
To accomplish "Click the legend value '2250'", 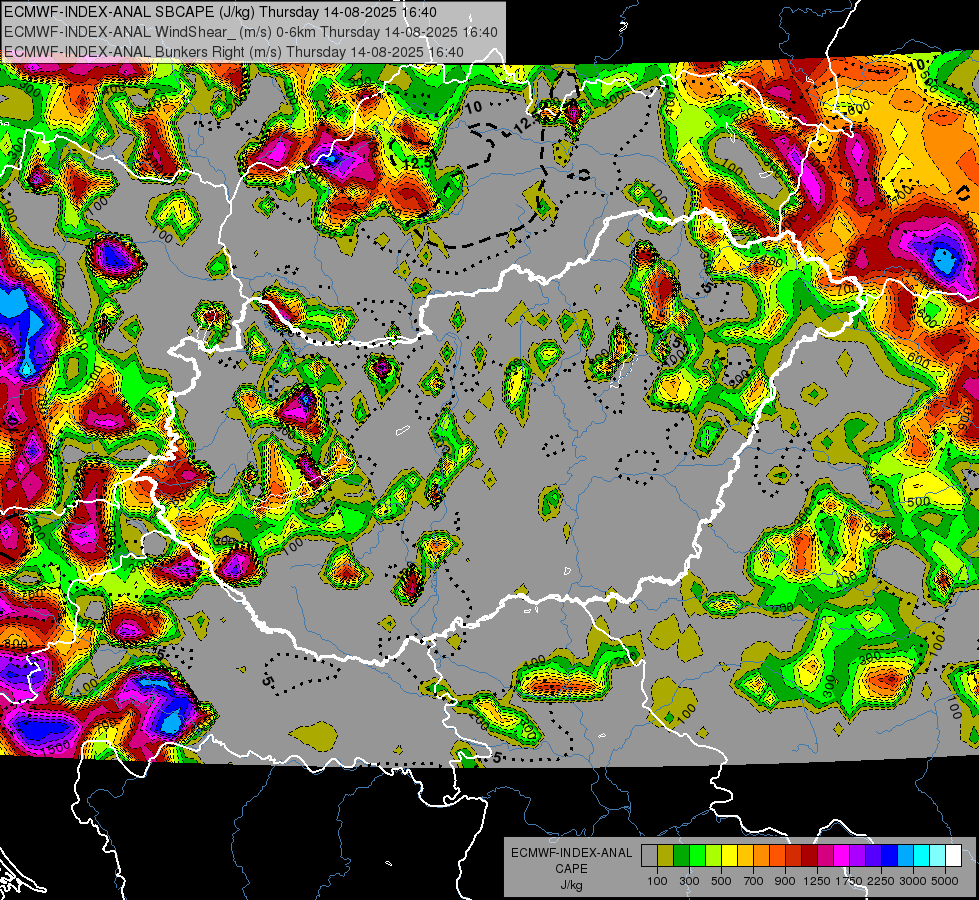I will [x=882, y=881].
